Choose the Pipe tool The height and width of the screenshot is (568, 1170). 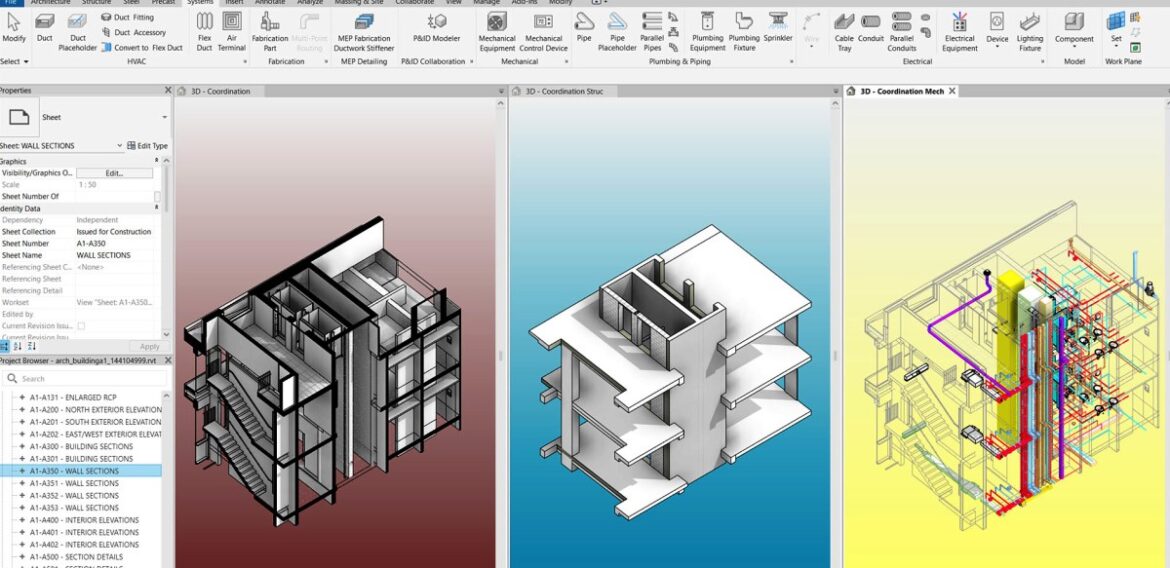coord(584,27)
